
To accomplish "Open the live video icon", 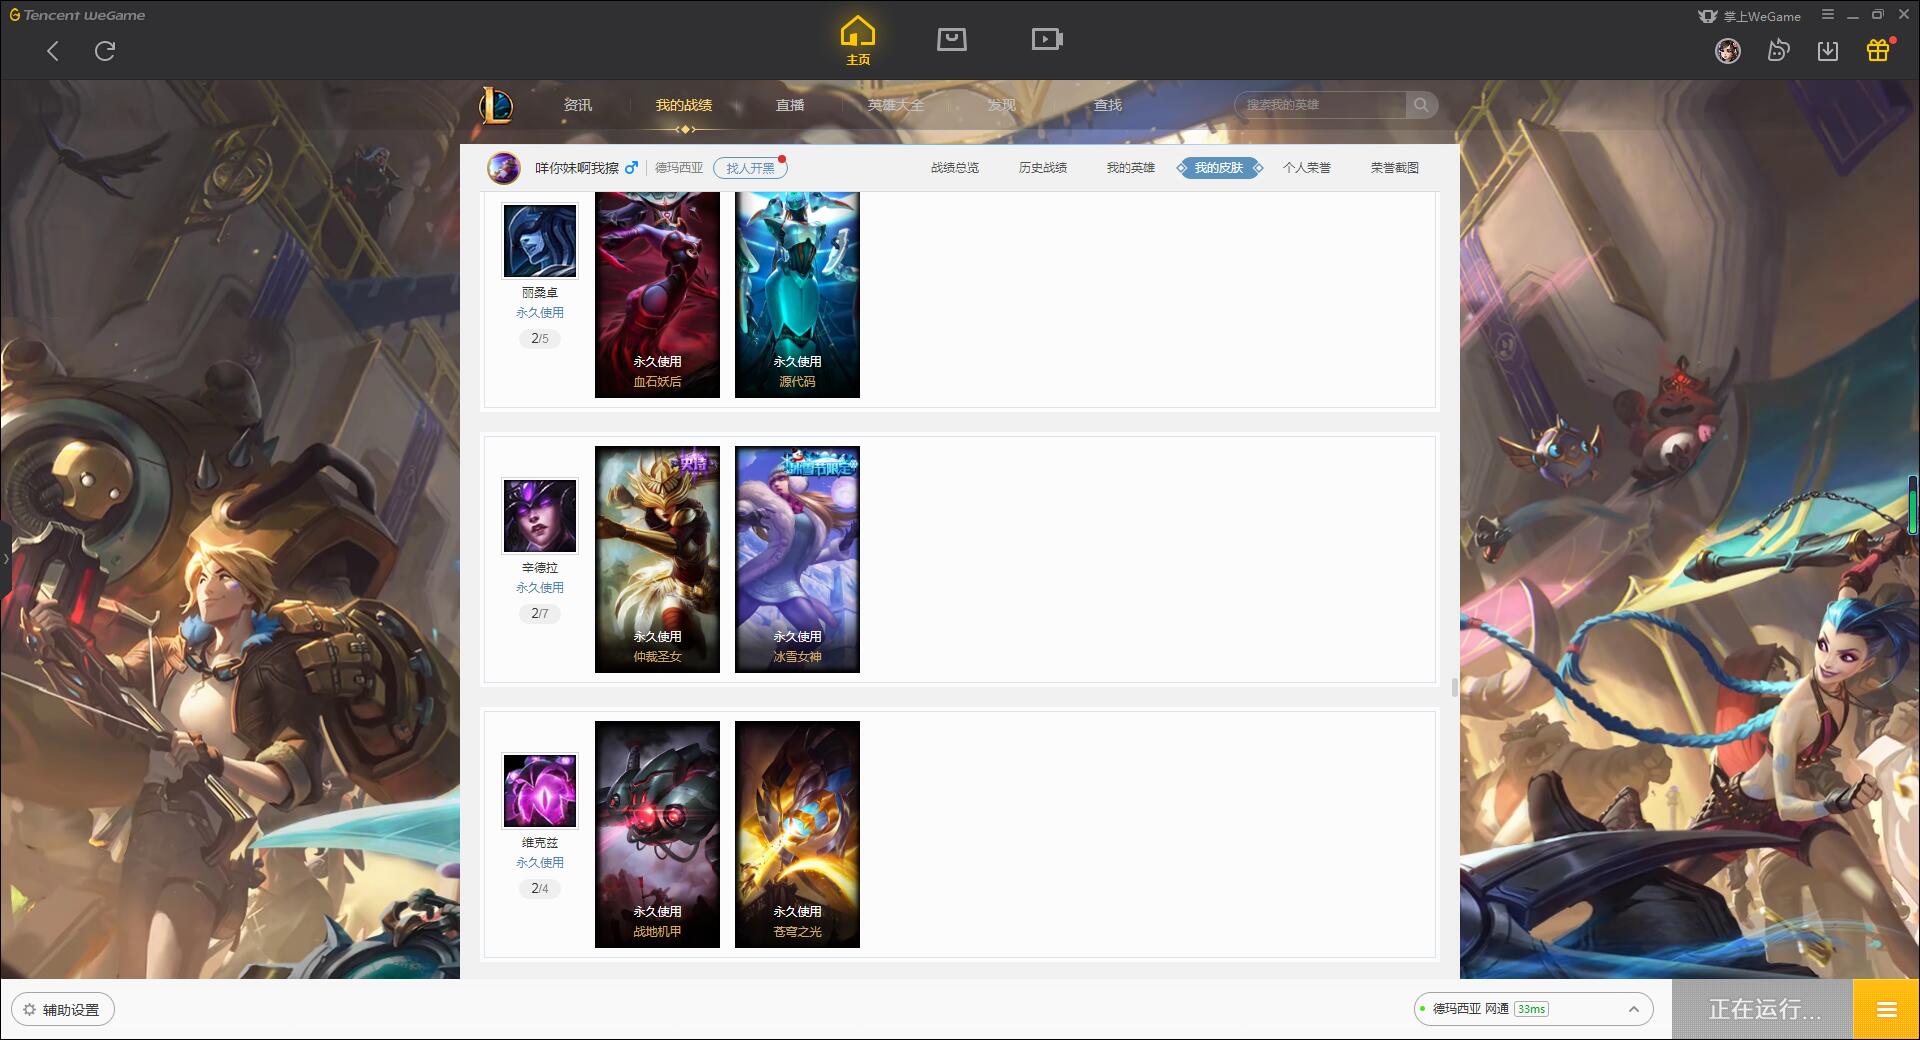I will click(1047, 39).
